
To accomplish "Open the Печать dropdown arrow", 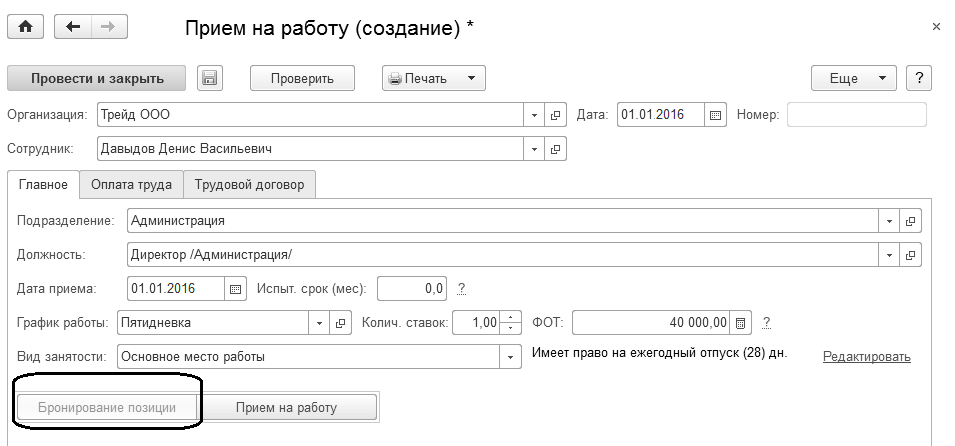I will tap(471, 79).
